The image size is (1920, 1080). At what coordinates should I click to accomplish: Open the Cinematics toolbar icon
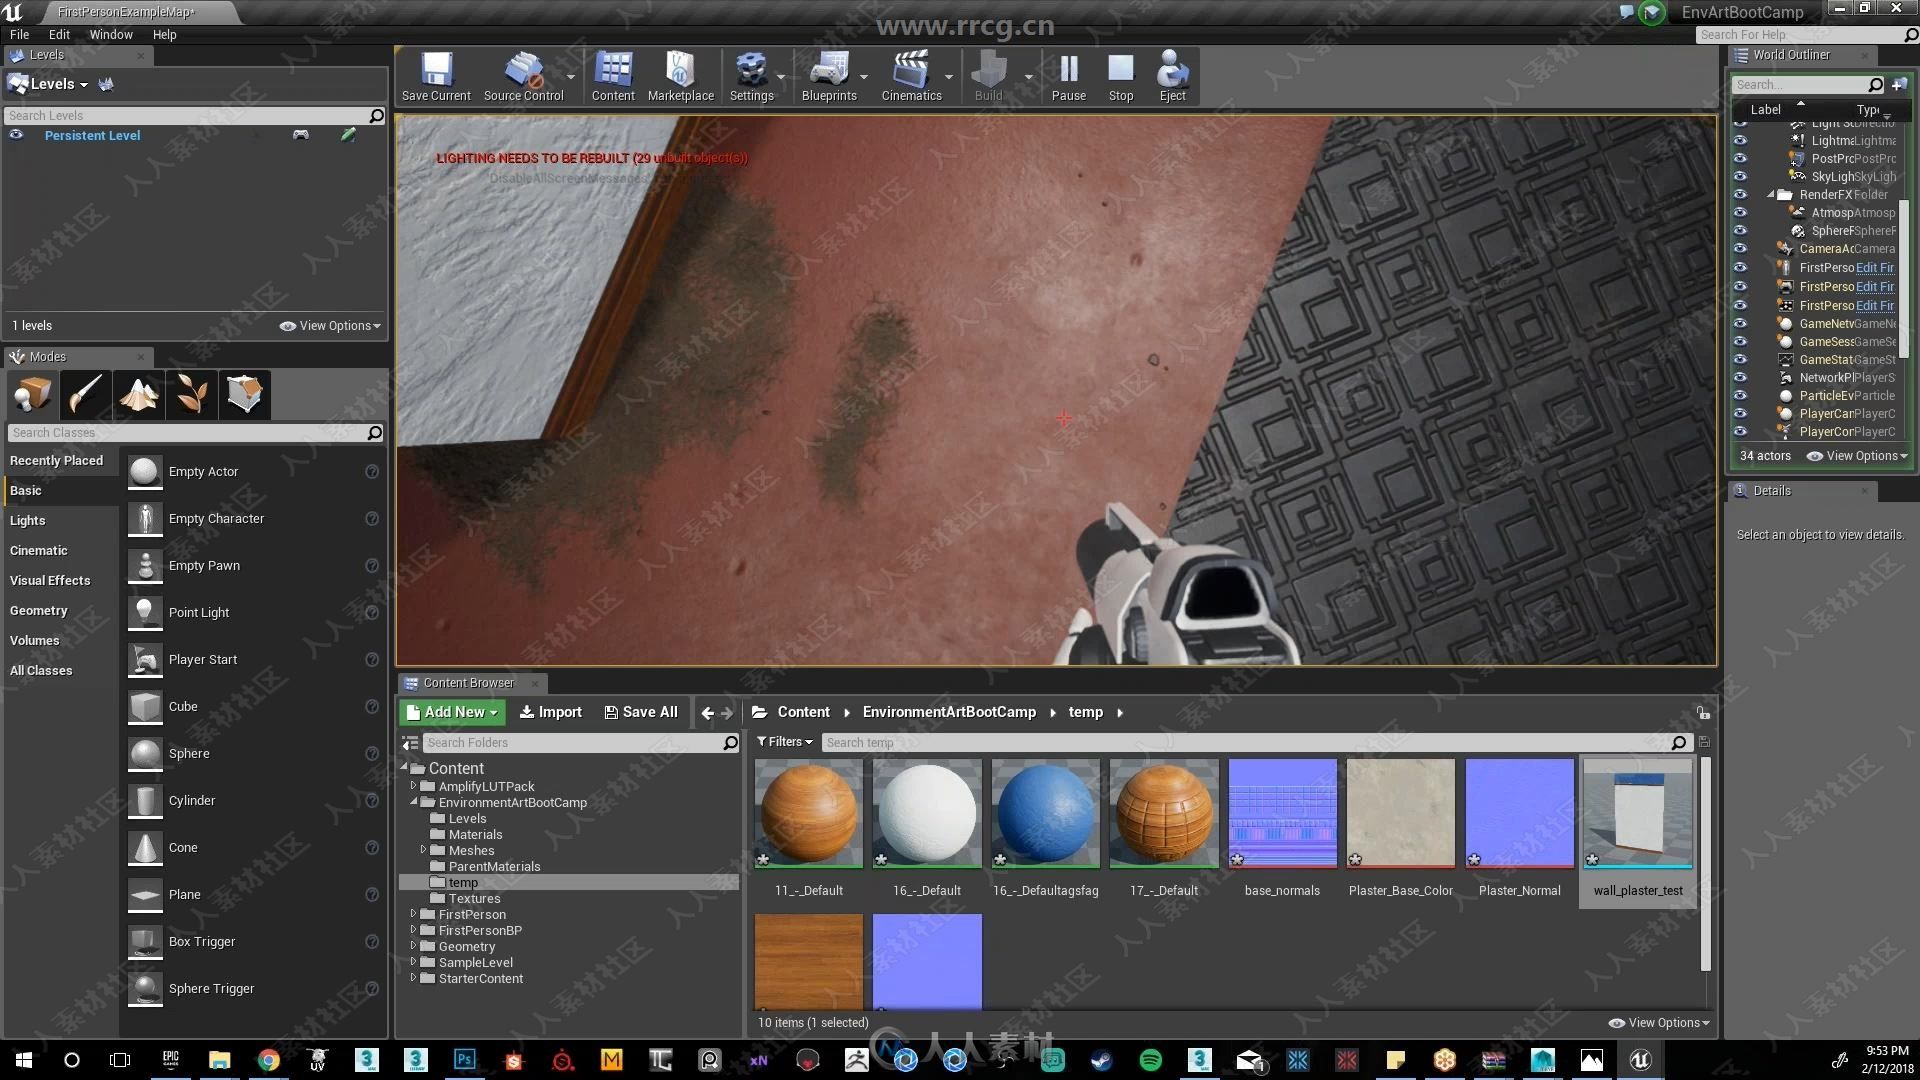tap(911, 76)
